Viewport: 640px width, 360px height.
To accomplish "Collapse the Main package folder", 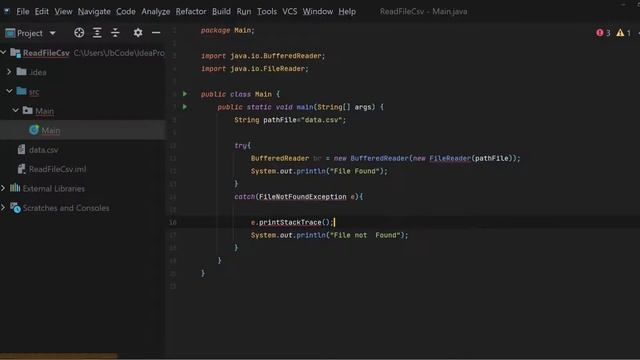I will tap(15, 110).
